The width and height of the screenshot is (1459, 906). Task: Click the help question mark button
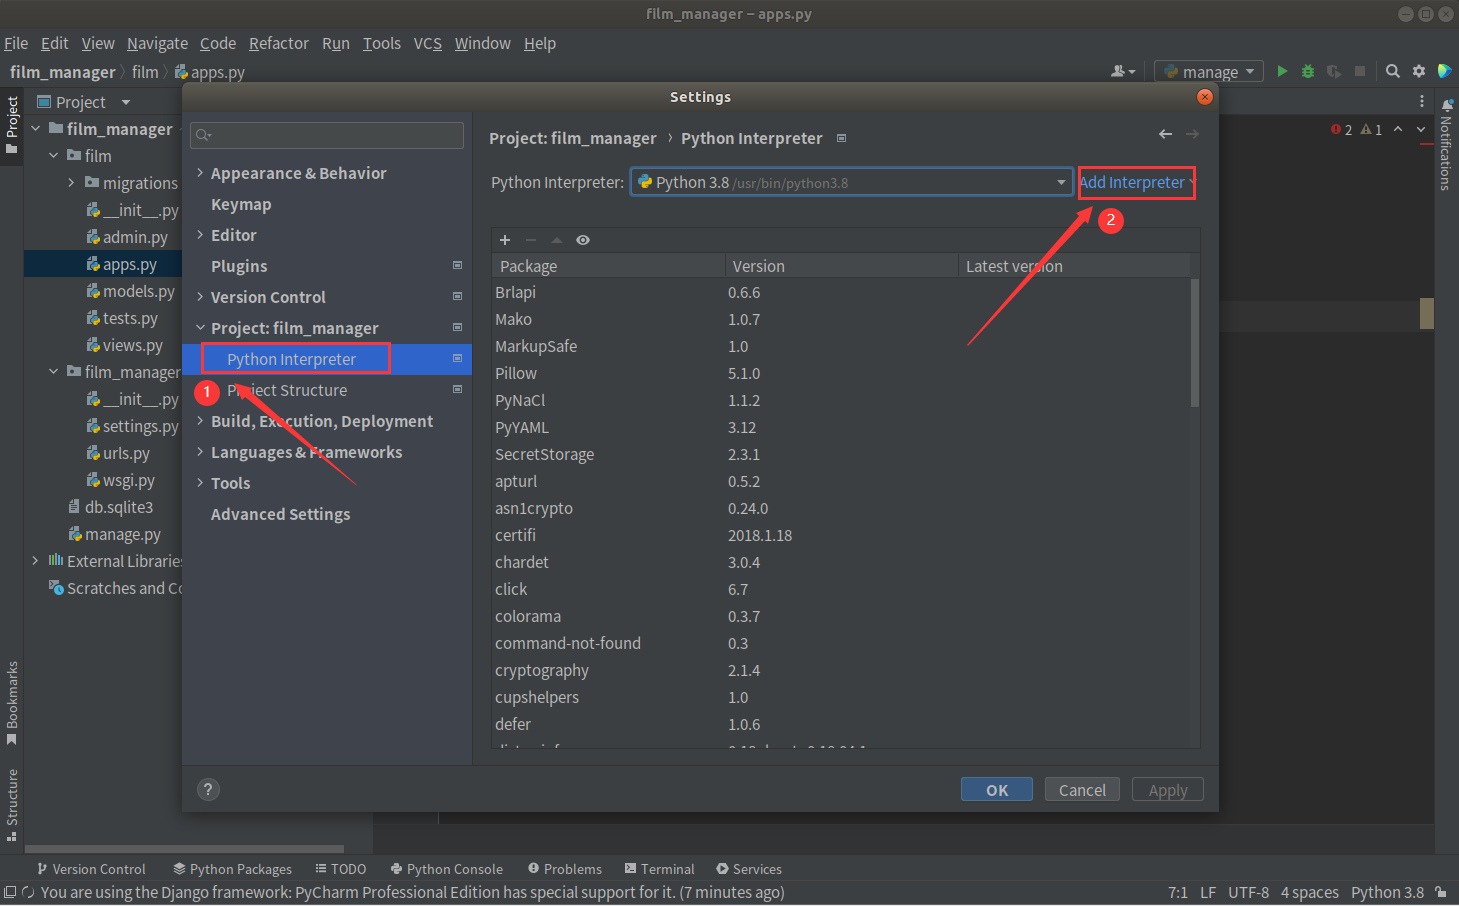tap(208, 789)
